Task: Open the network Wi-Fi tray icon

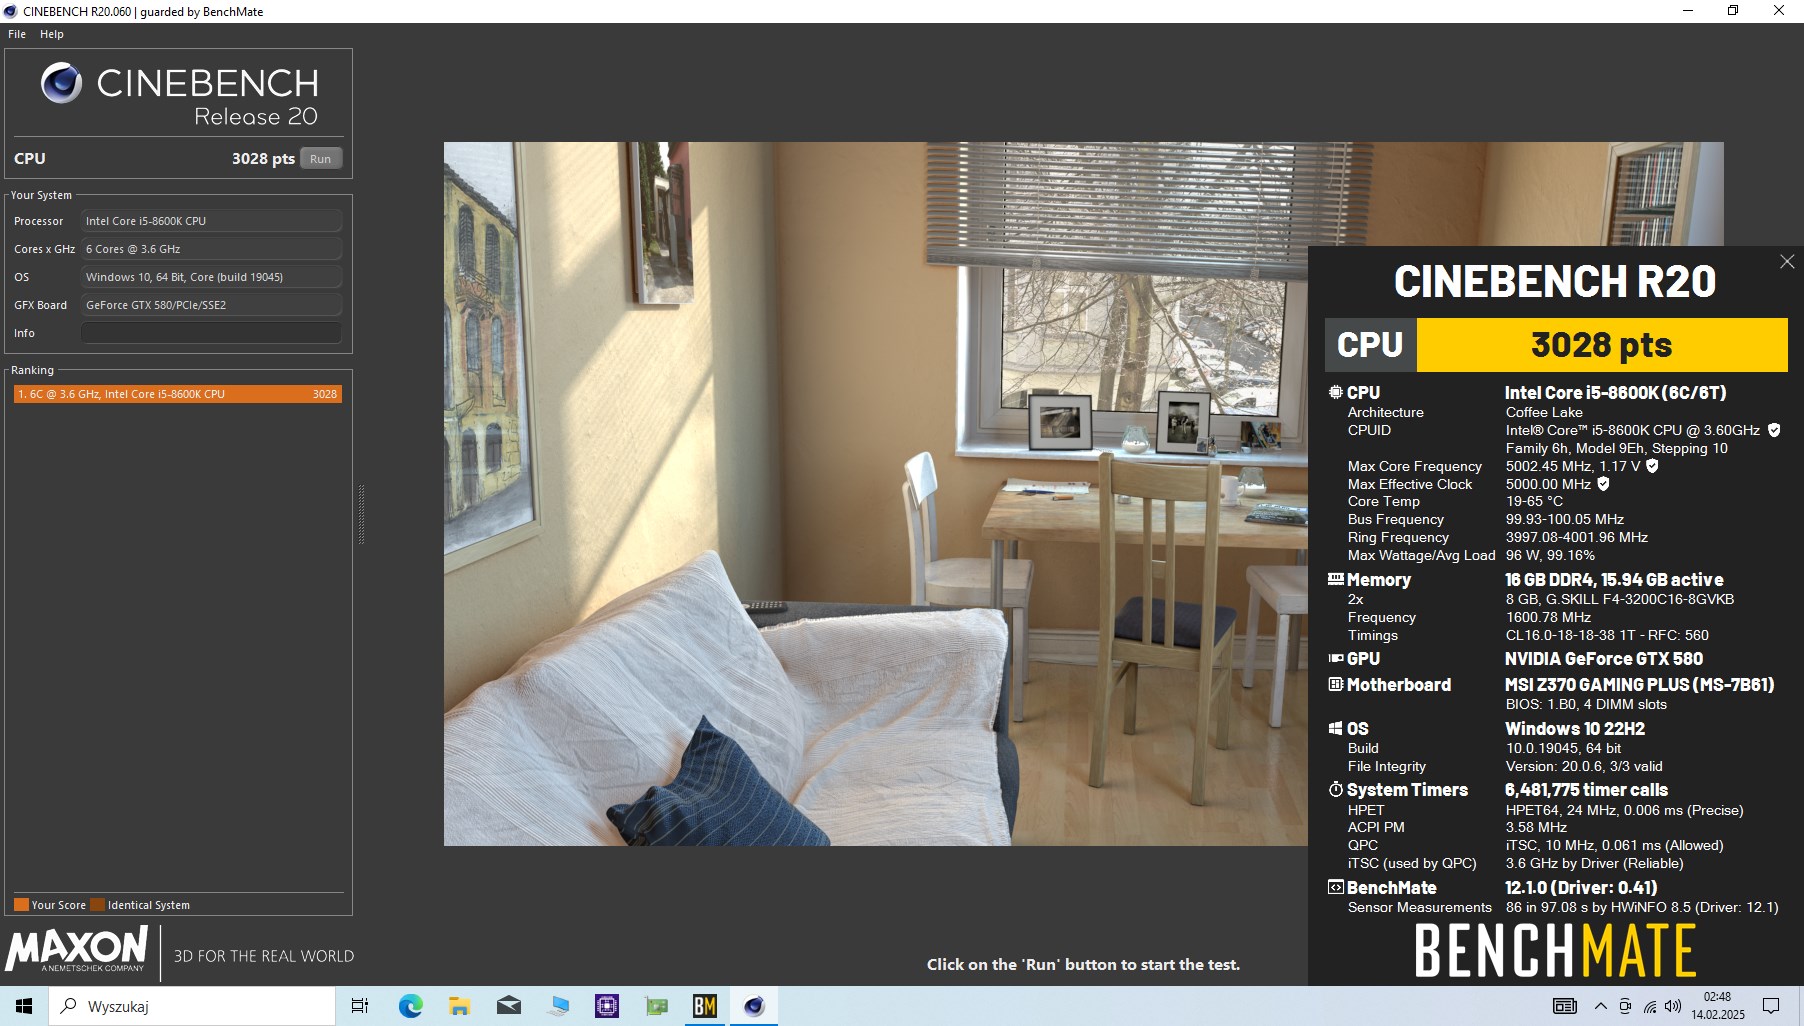Action: tap(1649, 1006)
